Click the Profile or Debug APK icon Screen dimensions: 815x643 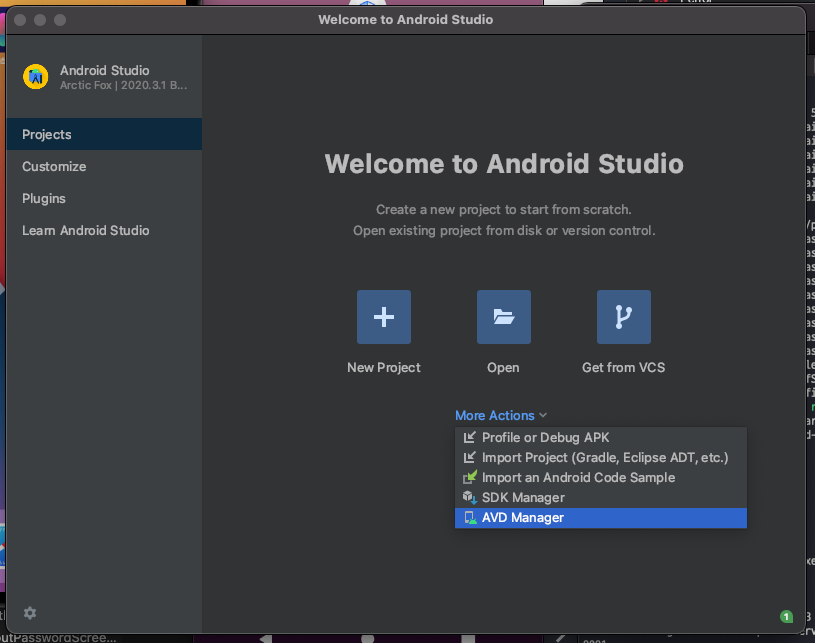[469, 437]
